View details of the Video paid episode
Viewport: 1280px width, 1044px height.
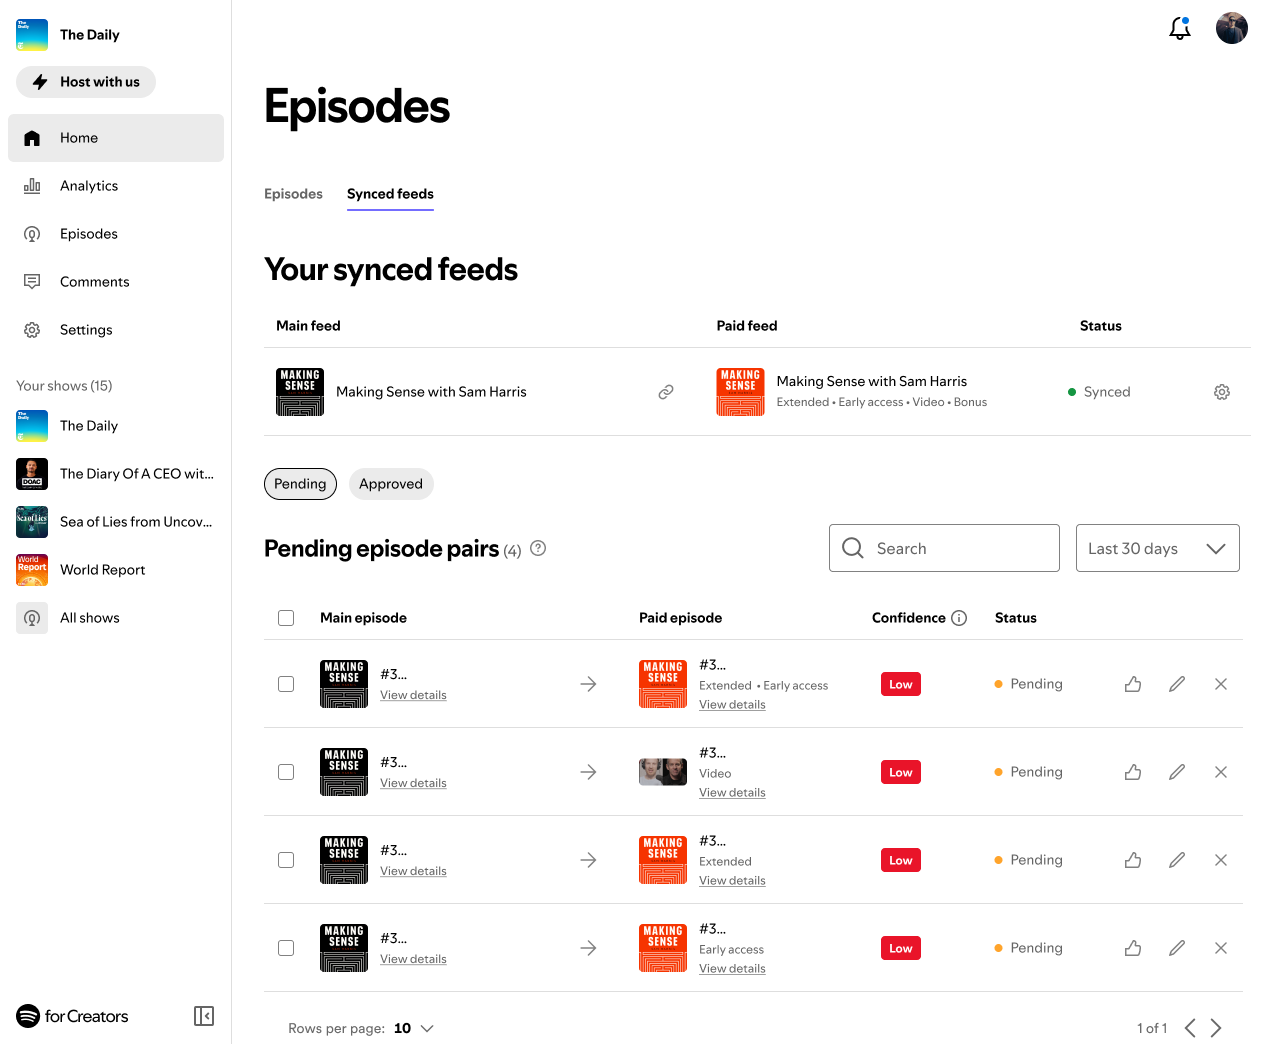732,793
